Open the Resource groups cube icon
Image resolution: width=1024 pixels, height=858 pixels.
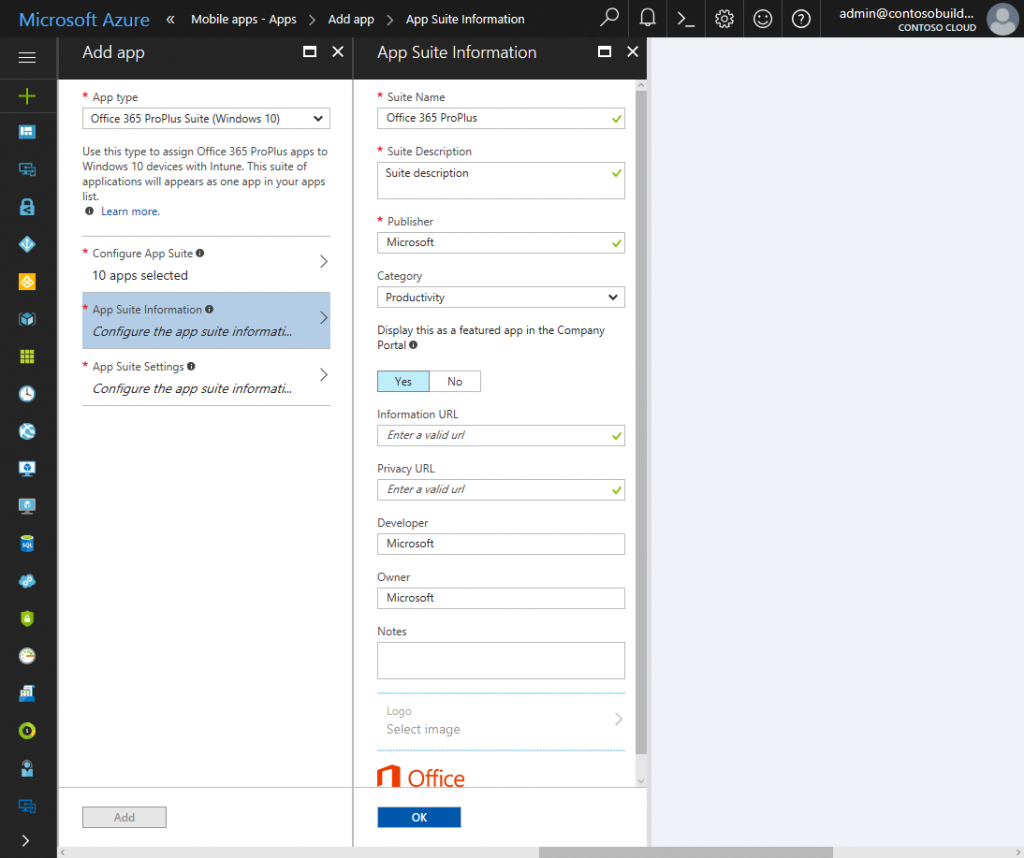pyautogui.click(x=27, y=319)
